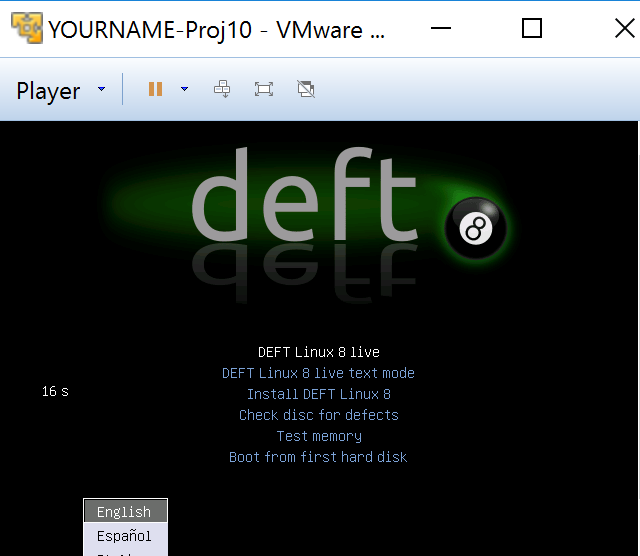Maximize the VMware Player window

[x=532, y=28]
